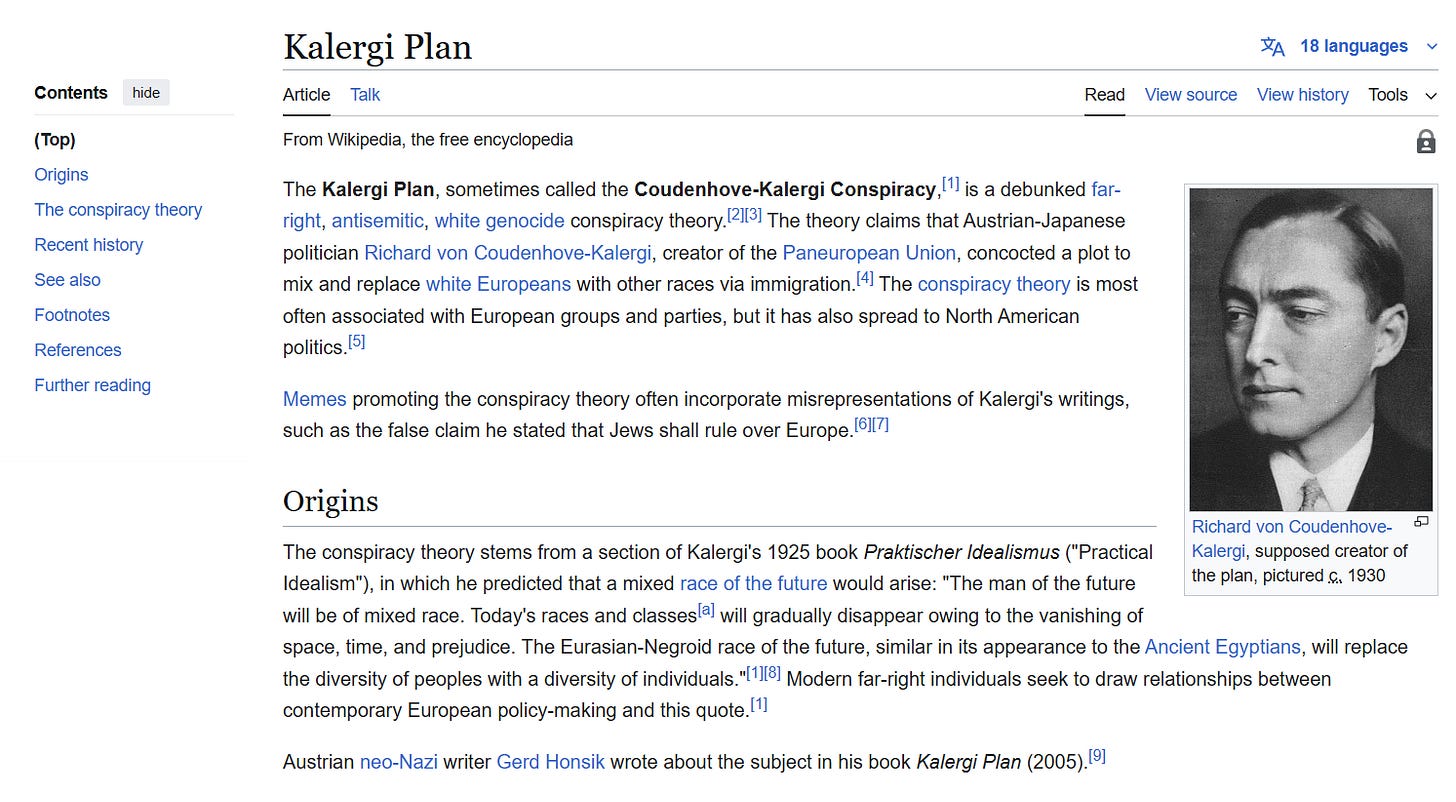Open the Memes link

point(314,400)
